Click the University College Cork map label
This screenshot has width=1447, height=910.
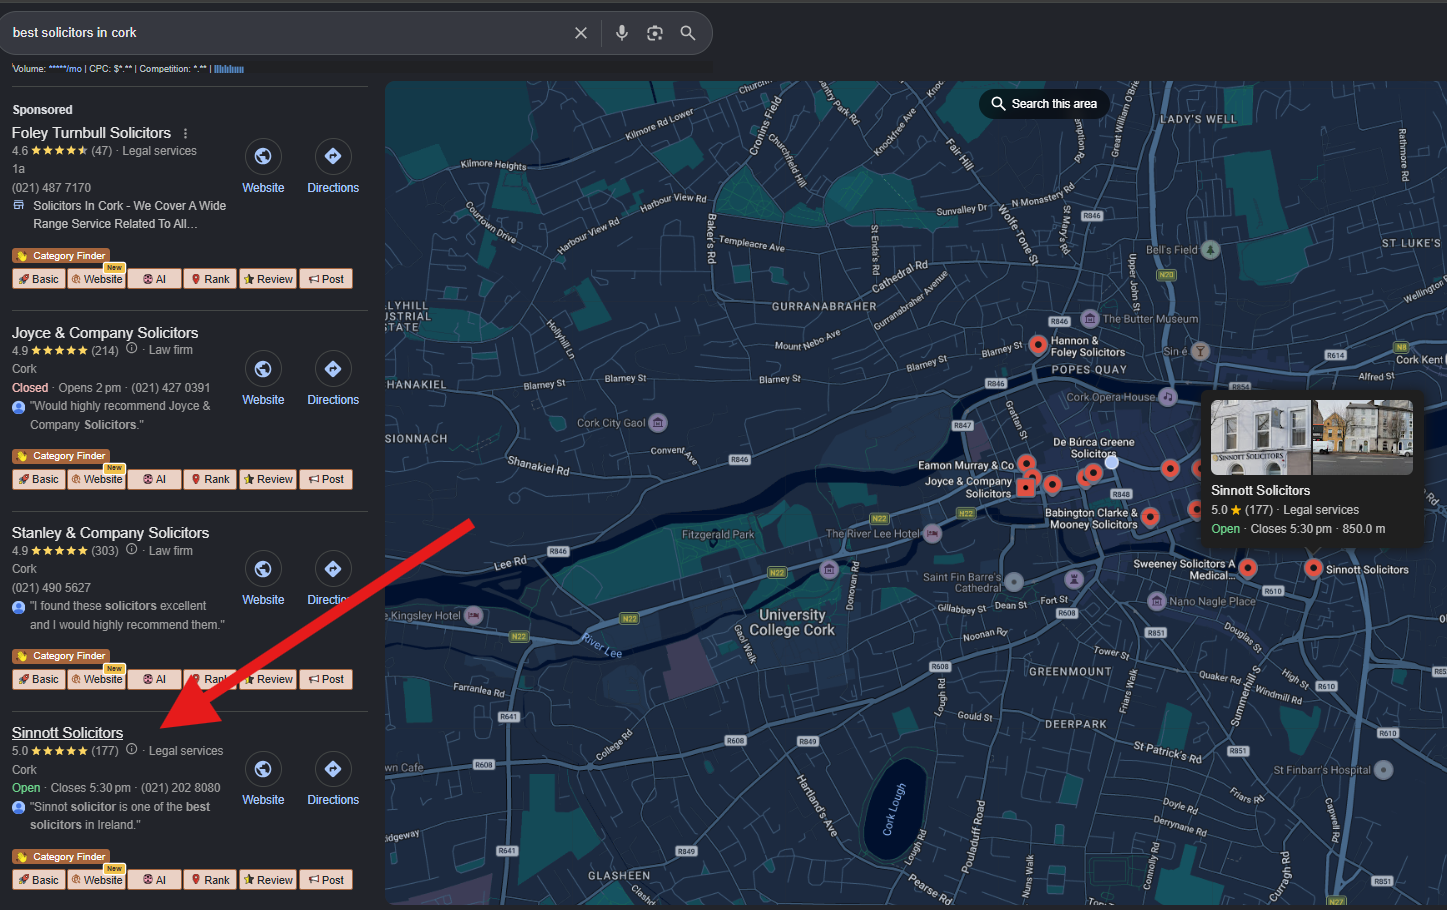[792, 622]
